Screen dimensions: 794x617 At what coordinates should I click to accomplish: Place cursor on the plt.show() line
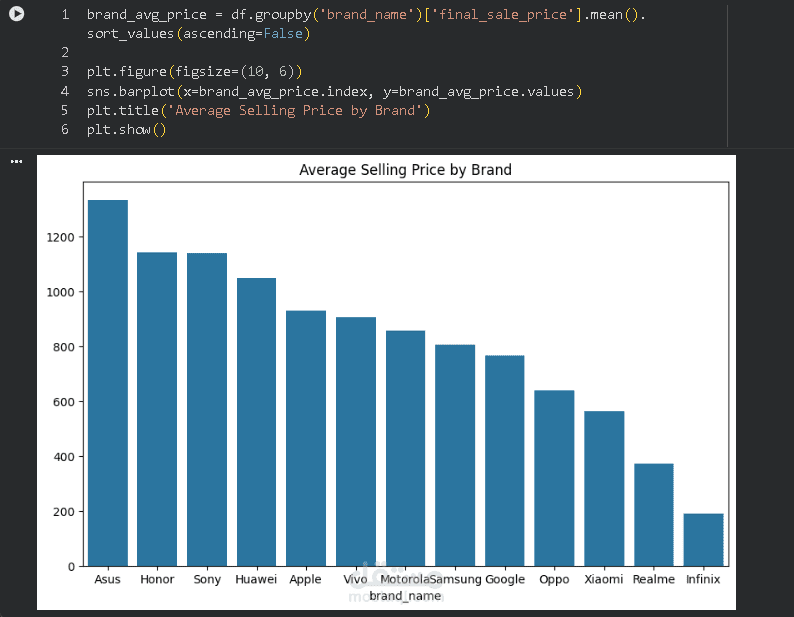[126, 130]
